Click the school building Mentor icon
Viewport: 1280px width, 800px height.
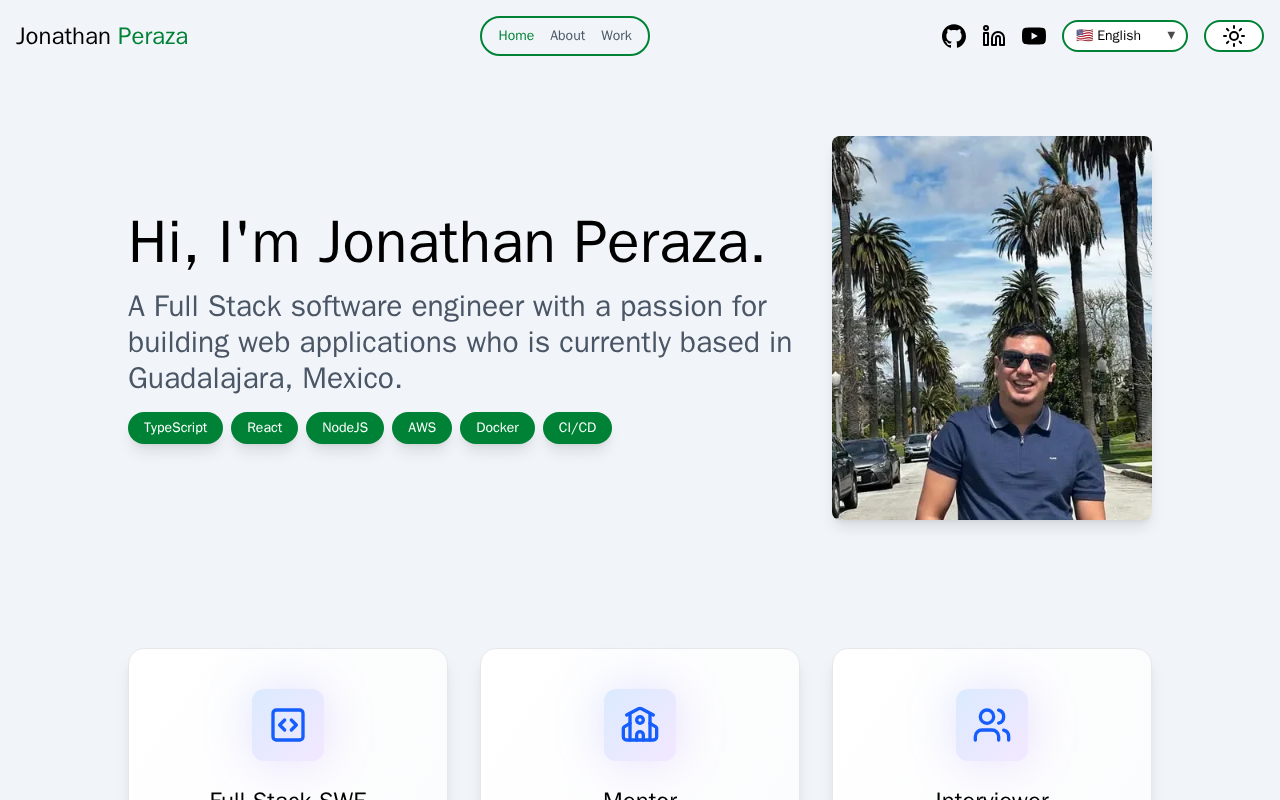click(x=640, y=725)
